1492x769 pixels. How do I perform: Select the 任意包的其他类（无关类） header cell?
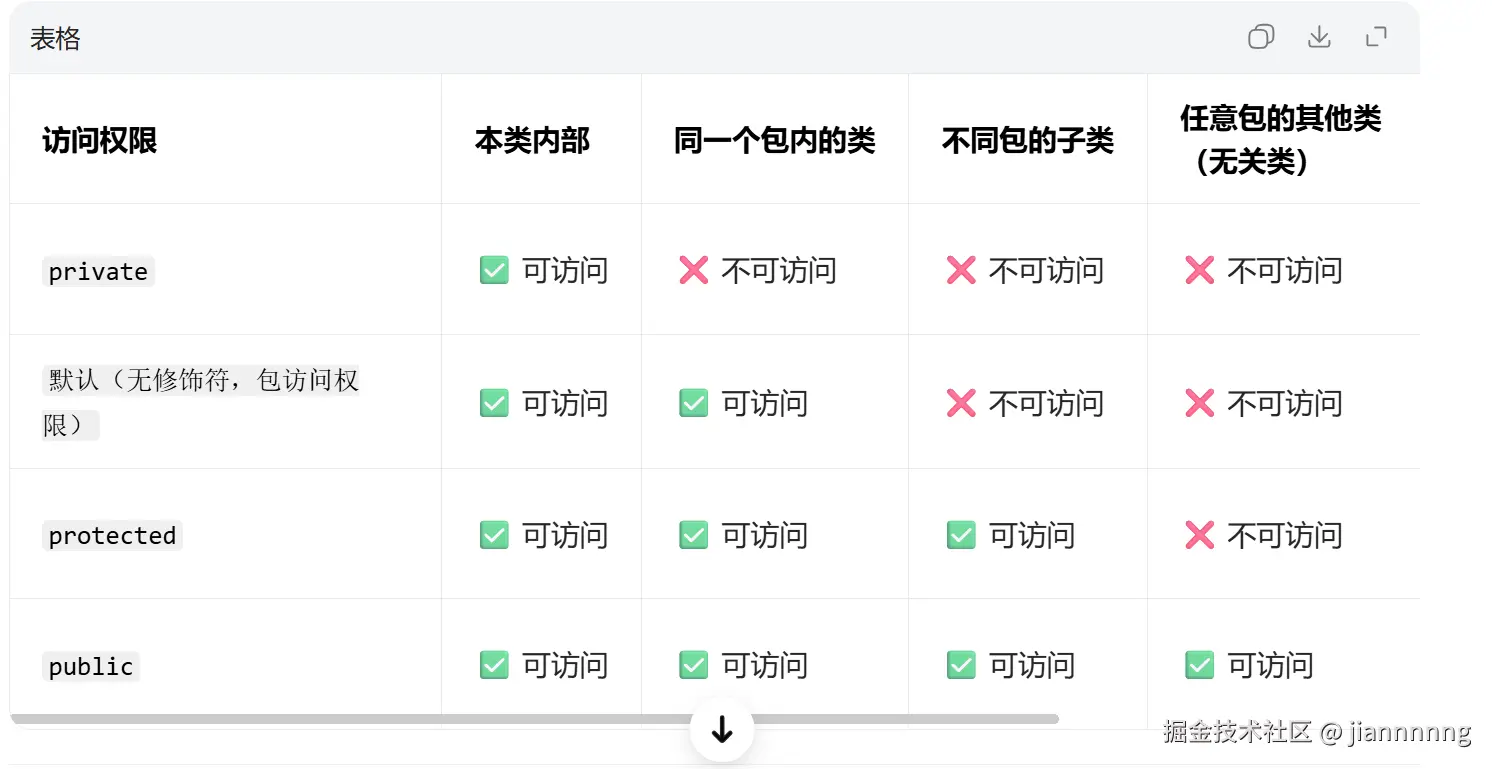point(1283,139)
